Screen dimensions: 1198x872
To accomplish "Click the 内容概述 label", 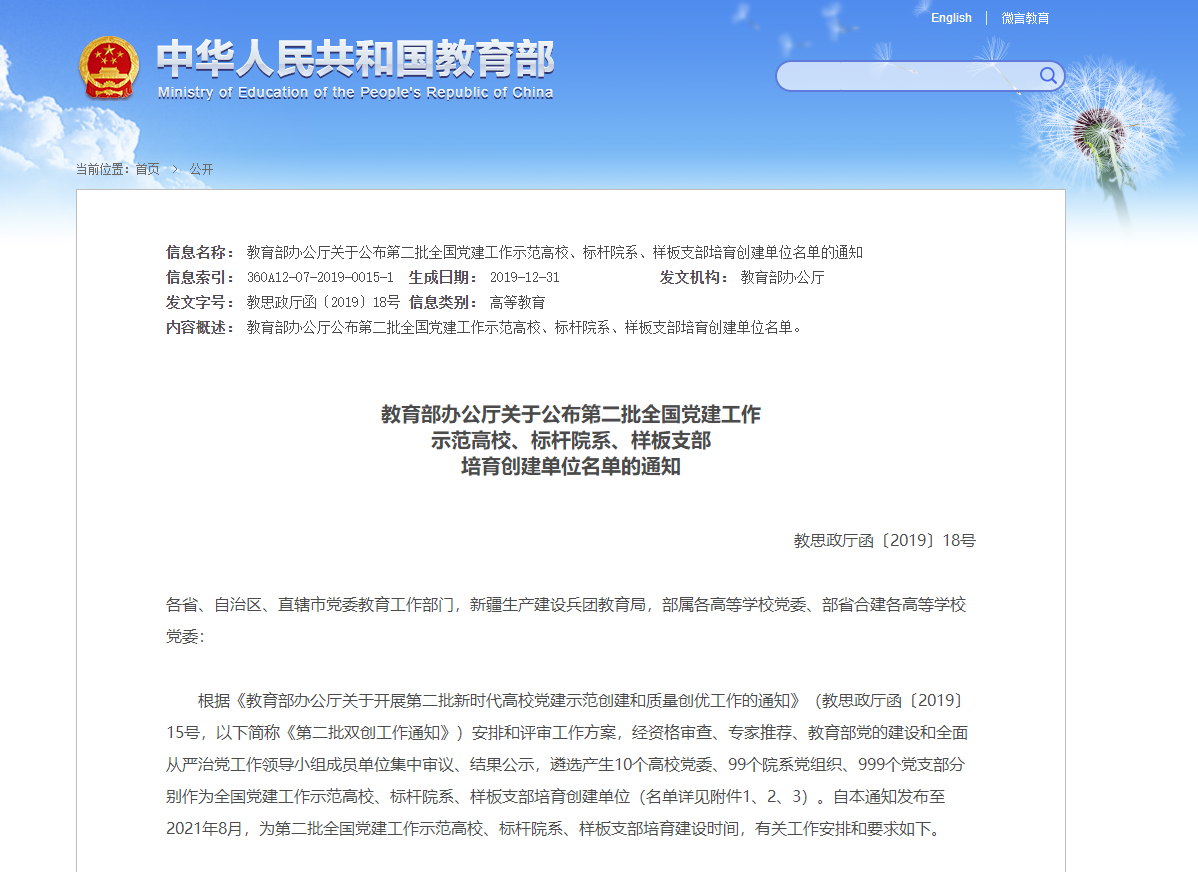I will coord(200,327).
